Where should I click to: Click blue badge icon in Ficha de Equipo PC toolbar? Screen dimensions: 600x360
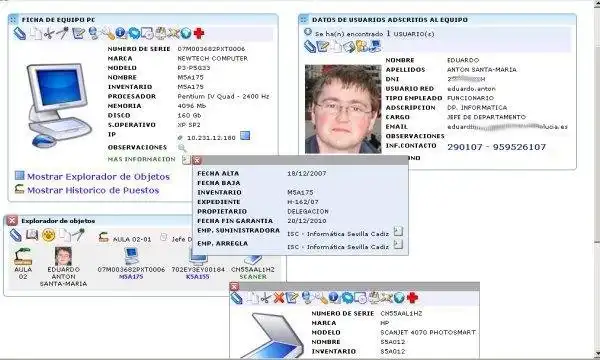click(134, 34)
